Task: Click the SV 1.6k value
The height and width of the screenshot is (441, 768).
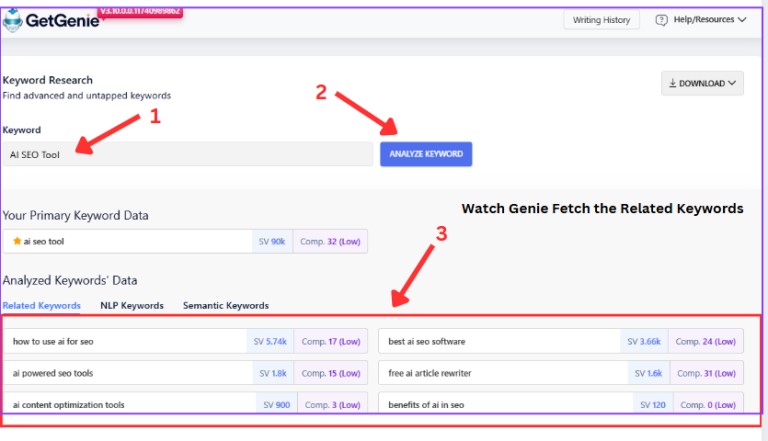Action: [648, 373]
